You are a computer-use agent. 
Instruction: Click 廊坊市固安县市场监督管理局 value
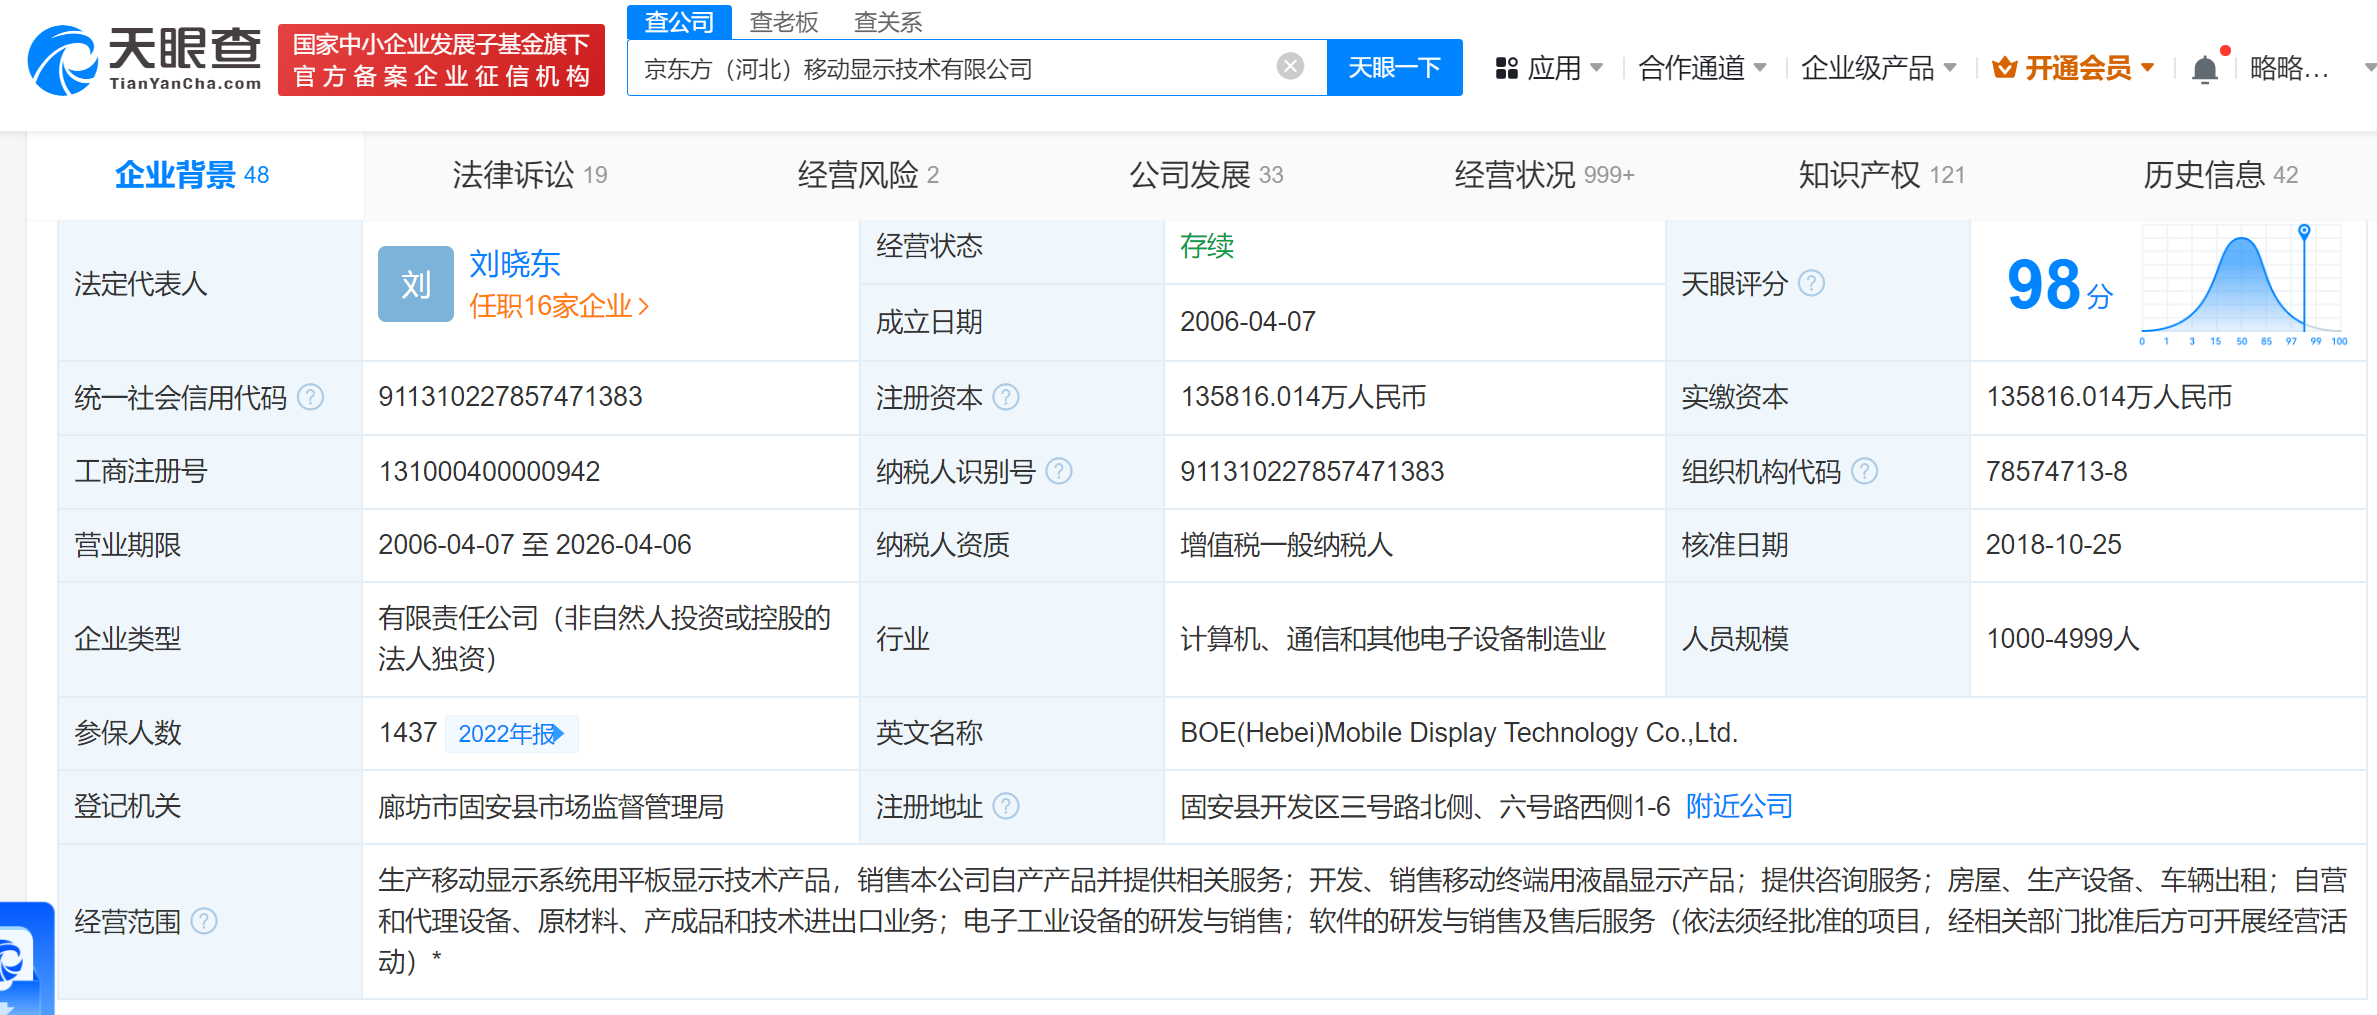tap(551, 806)
